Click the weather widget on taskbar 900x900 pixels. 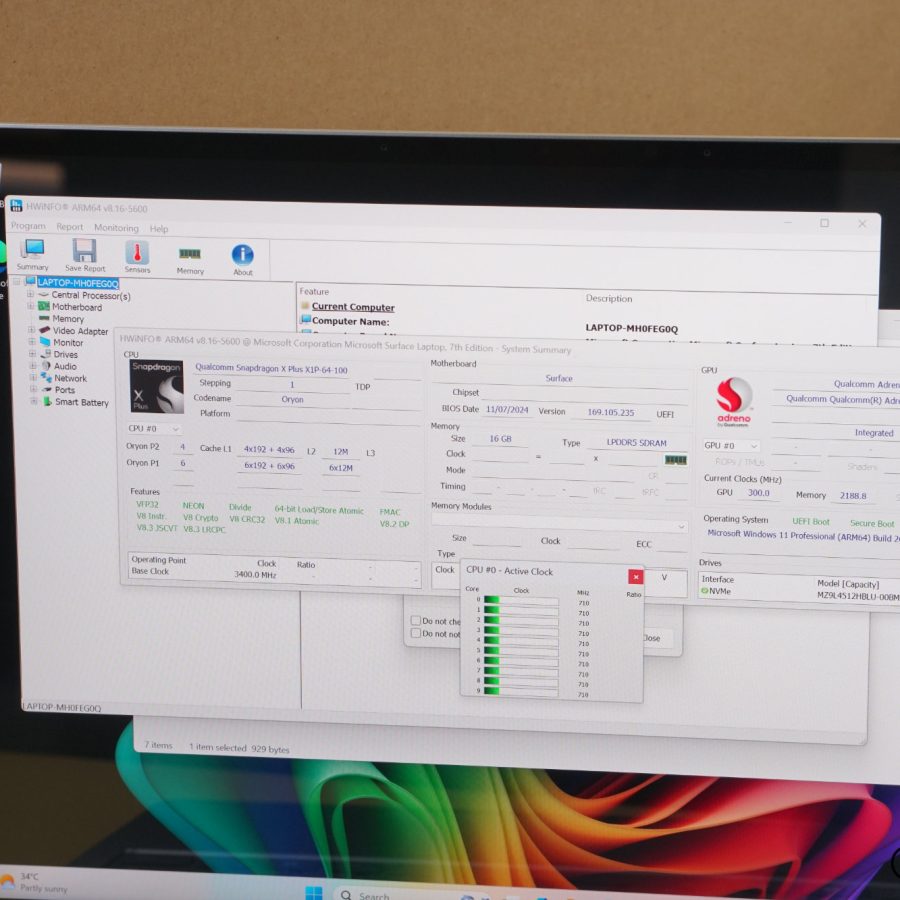[x=34, y=883]
